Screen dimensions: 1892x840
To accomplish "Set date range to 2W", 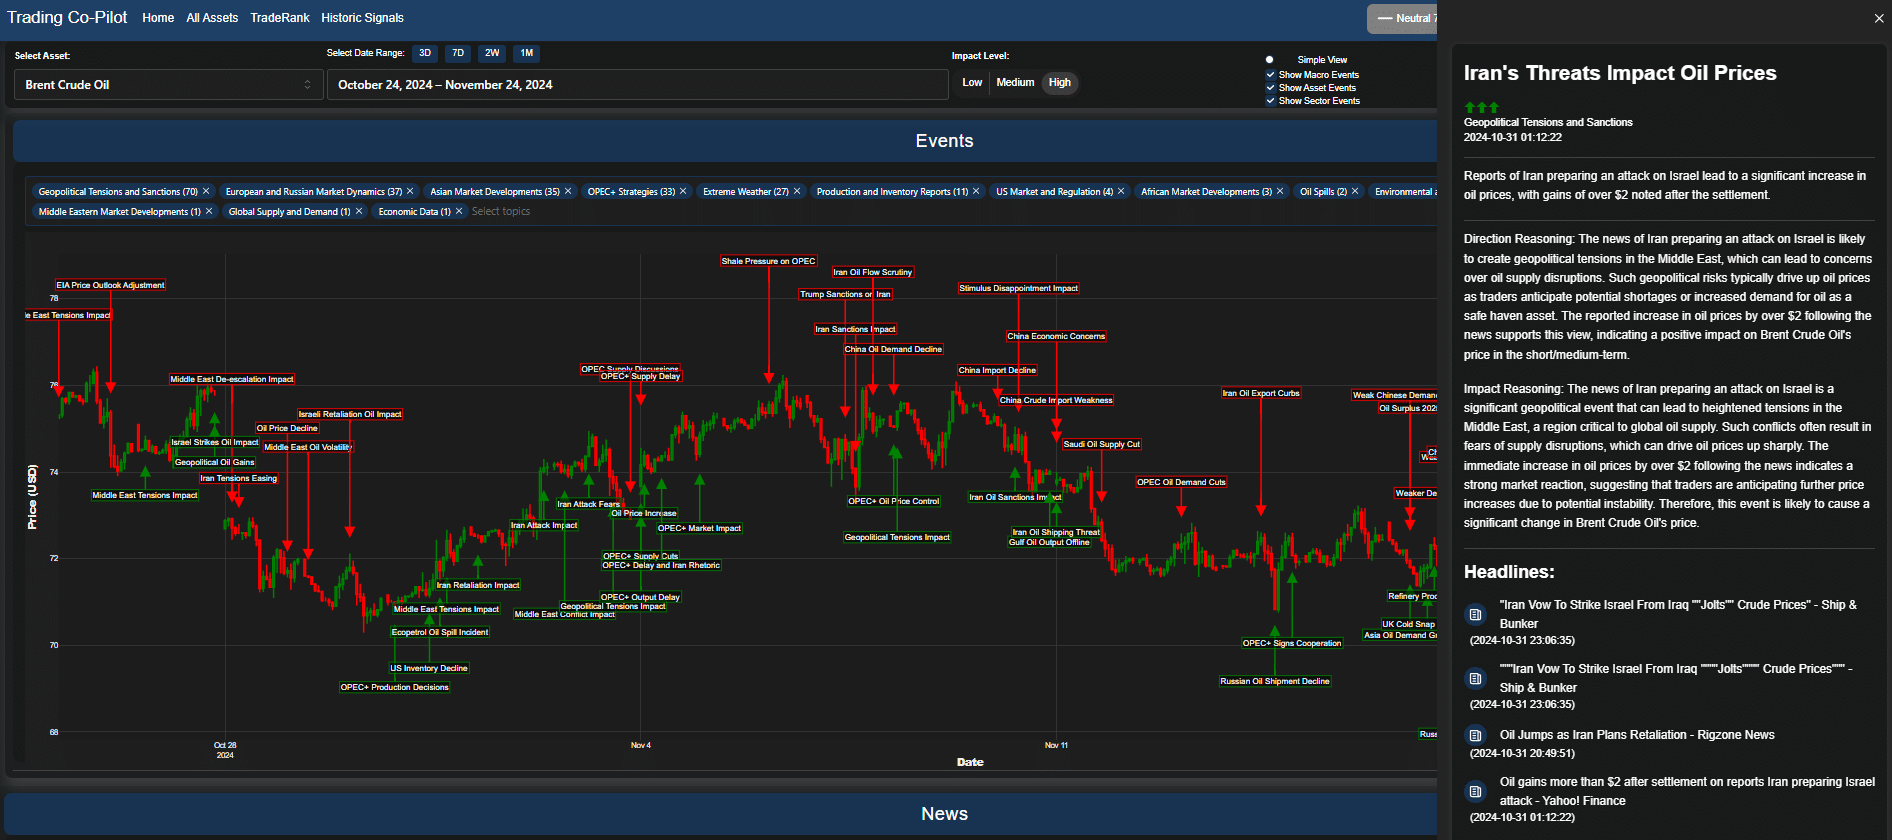I will 492,53.
